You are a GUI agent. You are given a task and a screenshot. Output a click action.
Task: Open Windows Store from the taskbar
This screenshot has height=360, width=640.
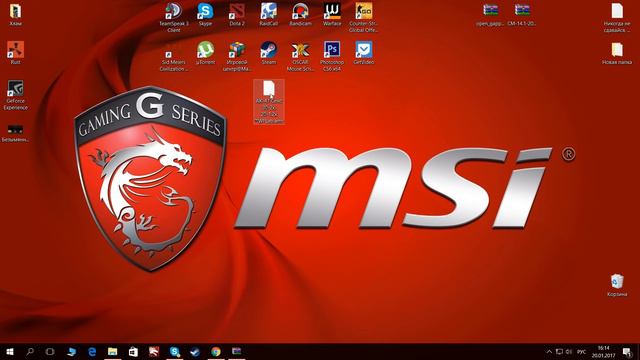[133, 351]
